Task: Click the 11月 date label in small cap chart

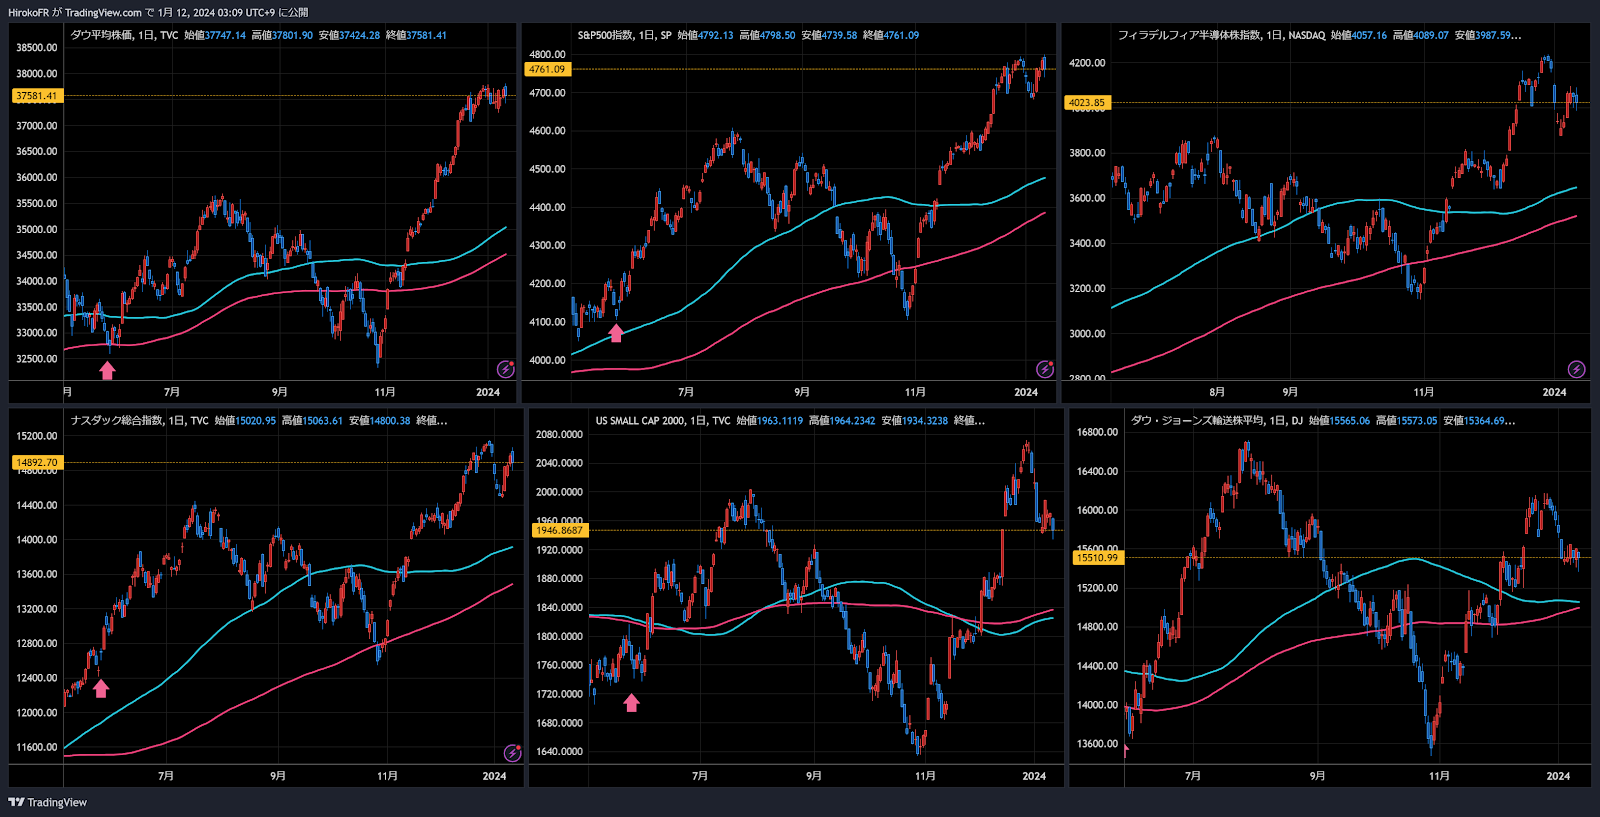Action: (x=926, y=776)
